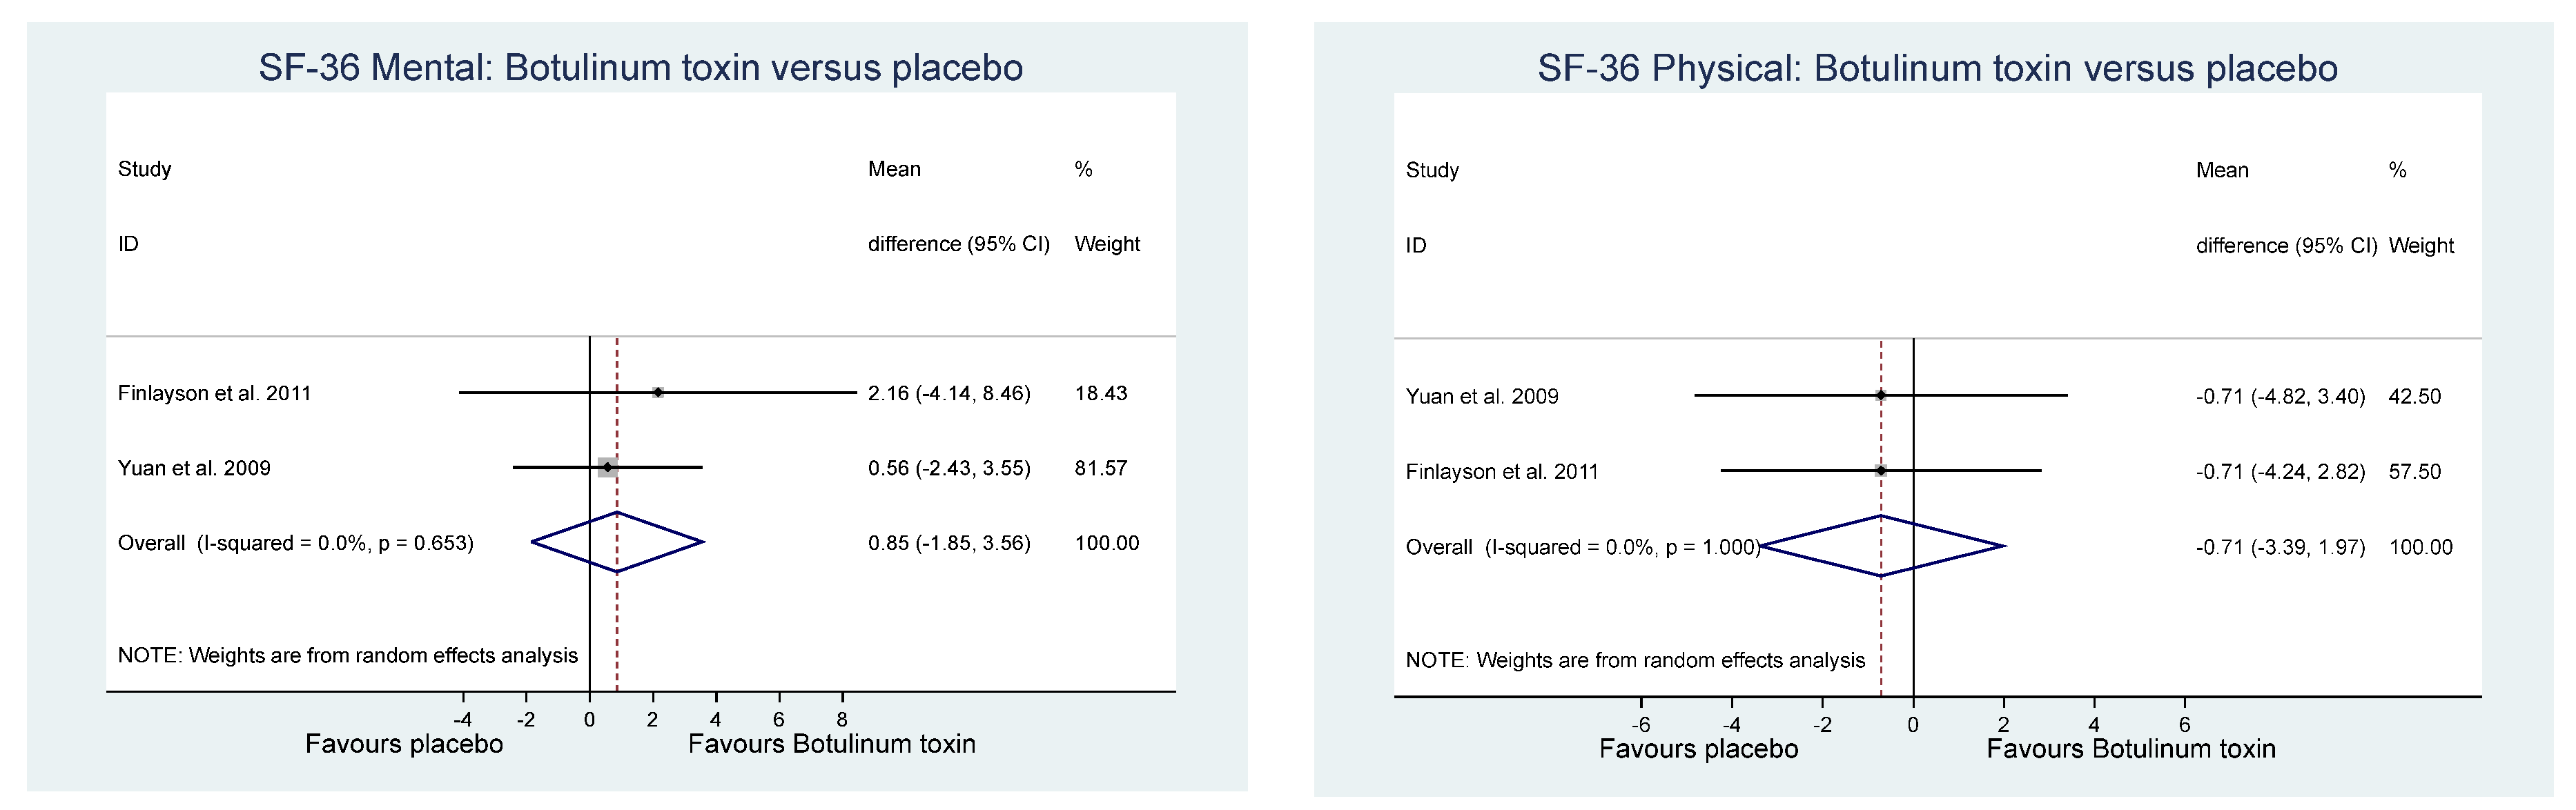Click the 2.16 (-4.14, 8.46) value
The image size is (2576, 810).
[948, 393]
